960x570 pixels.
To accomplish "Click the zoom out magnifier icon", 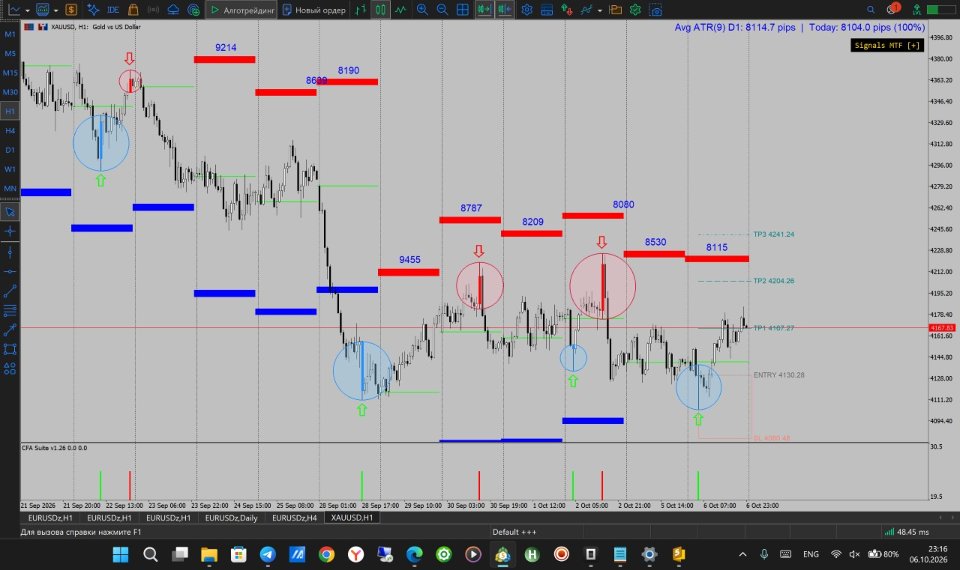I will 442,10.
